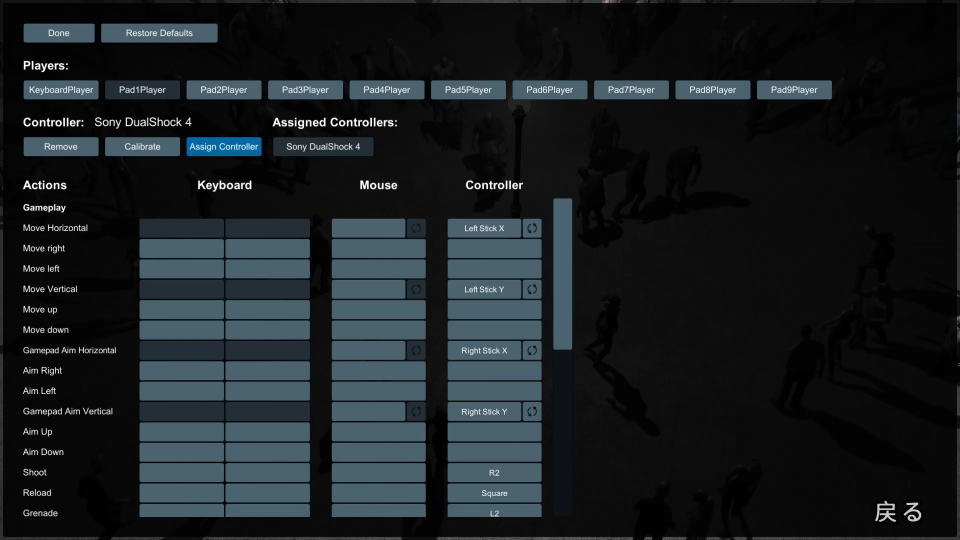This screenshot has height=540, width=960.
Task: Click mouse invert icon for Move Vertical
Action: pyautogui.click(x=416, y=290)
